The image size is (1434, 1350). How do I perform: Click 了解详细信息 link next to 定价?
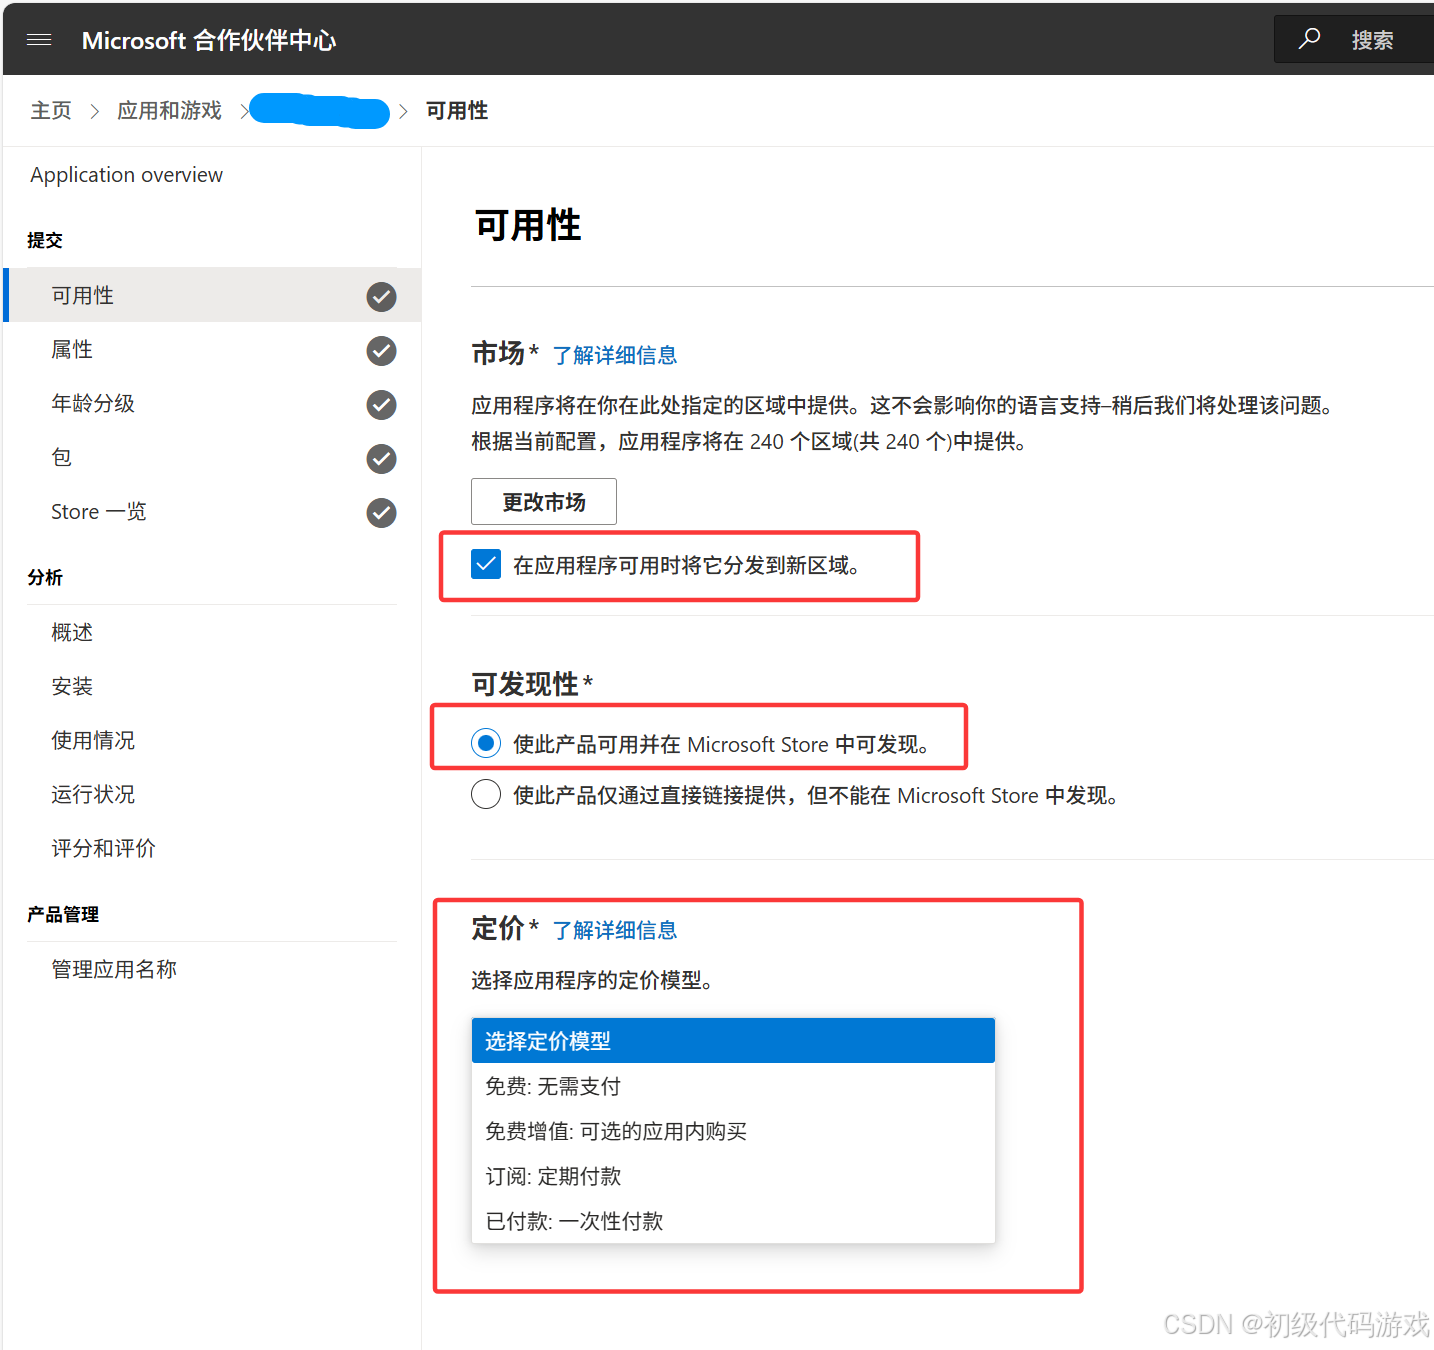[x=615, y=930]
